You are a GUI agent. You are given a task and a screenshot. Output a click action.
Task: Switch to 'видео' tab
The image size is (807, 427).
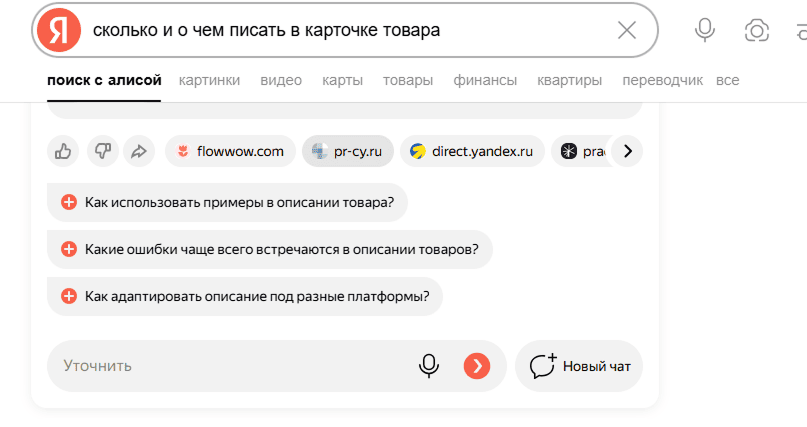tap(281, 80)
